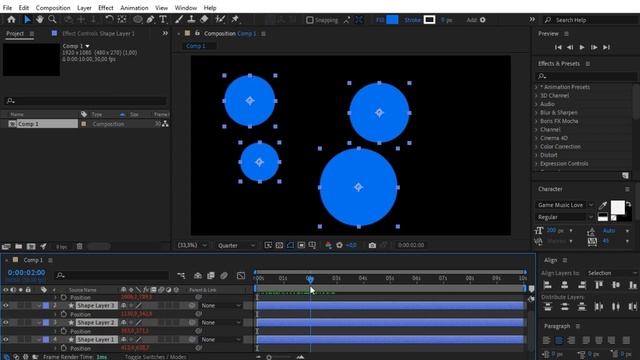This screenshot has width=640, height=360.
Task: Click the Fill color swatch
Action: pos(392,20)
